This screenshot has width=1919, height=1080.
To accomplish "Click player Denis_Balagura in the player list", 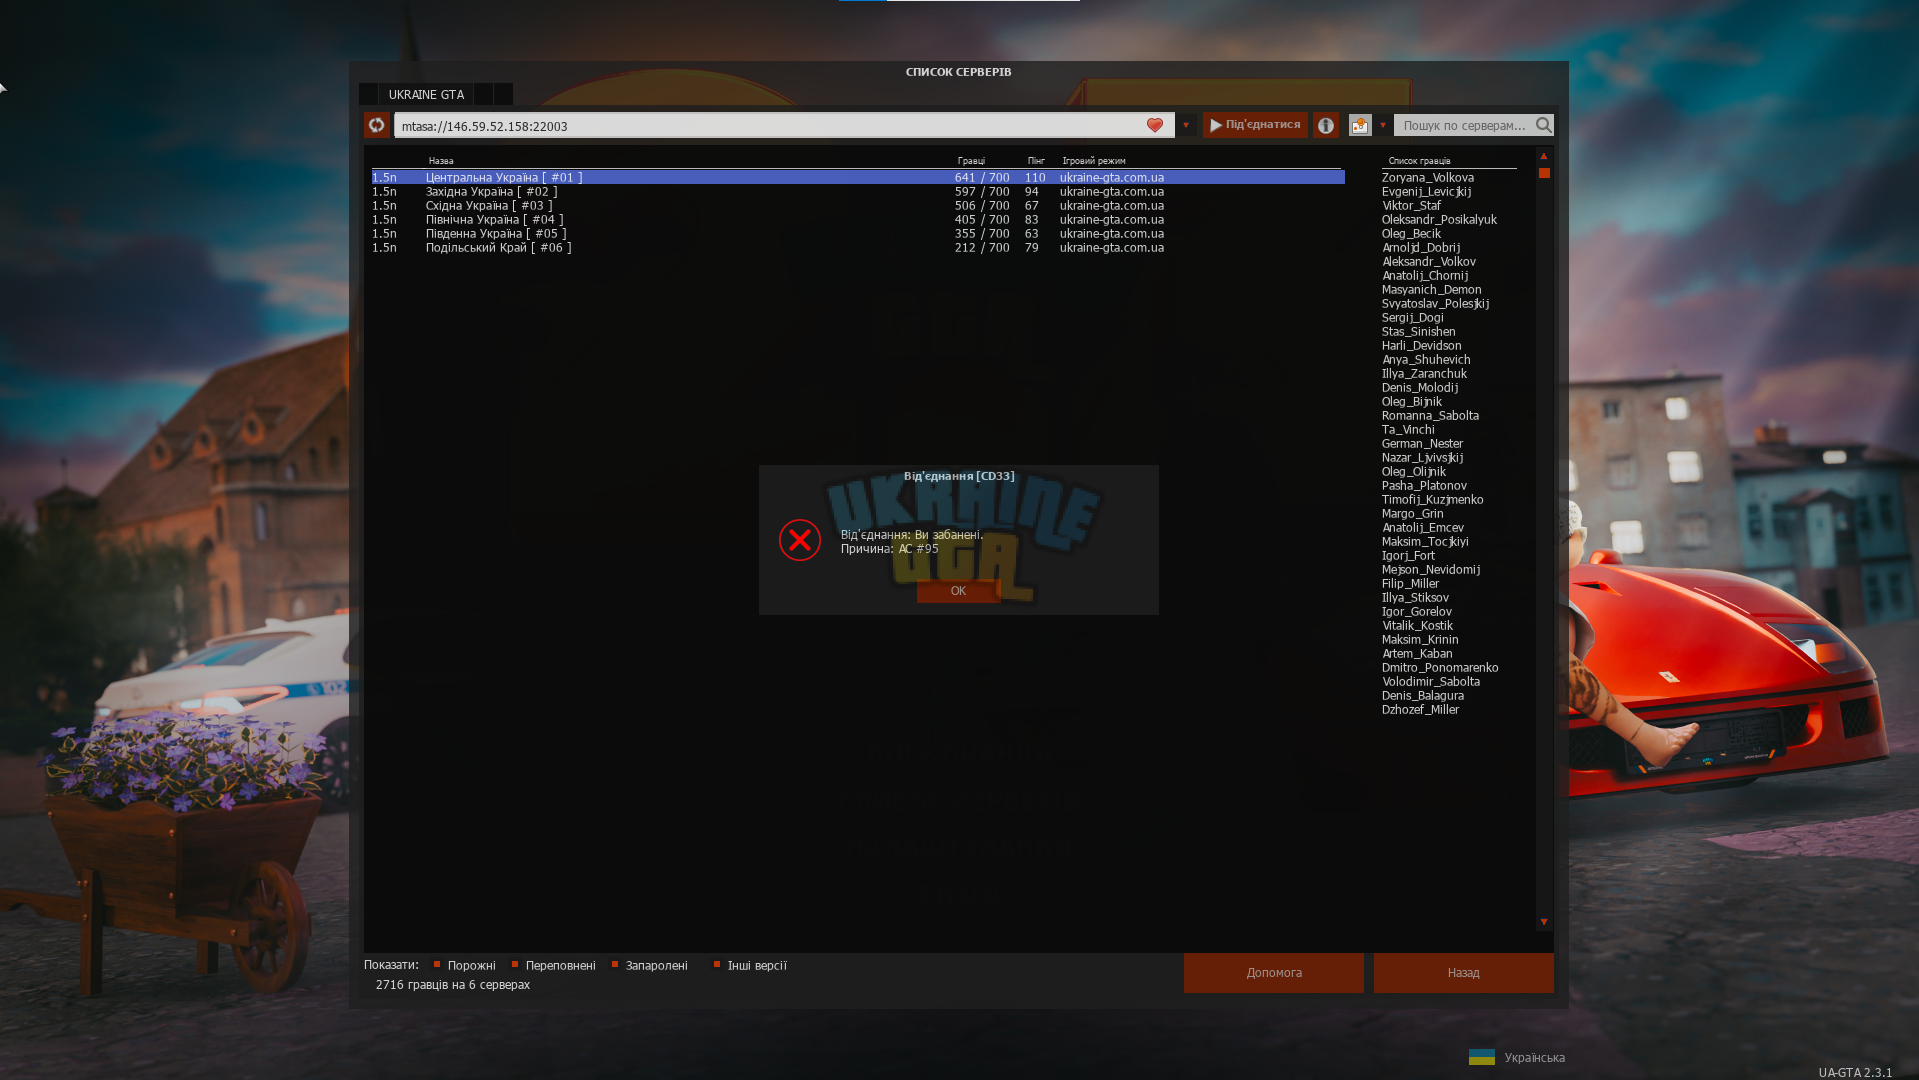I will 1423,695.
